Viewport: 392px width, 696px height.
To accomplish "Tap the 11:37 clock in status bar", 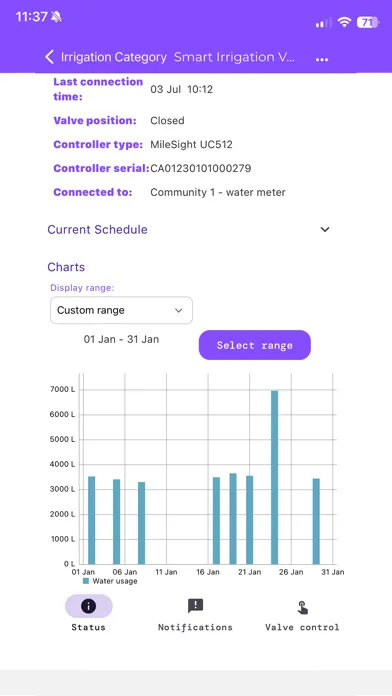I will [x=32, y=17].
